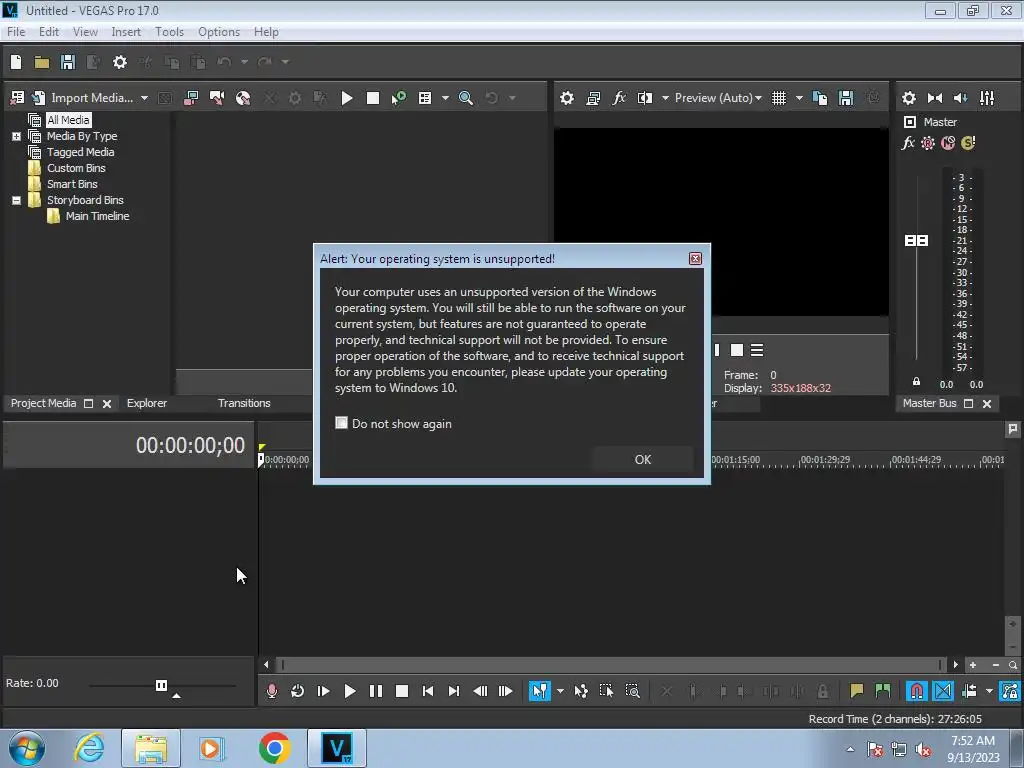The image size is (1024, 768).
Task: Open the overlays grid dropdown arrow
Action: point(799,98)
